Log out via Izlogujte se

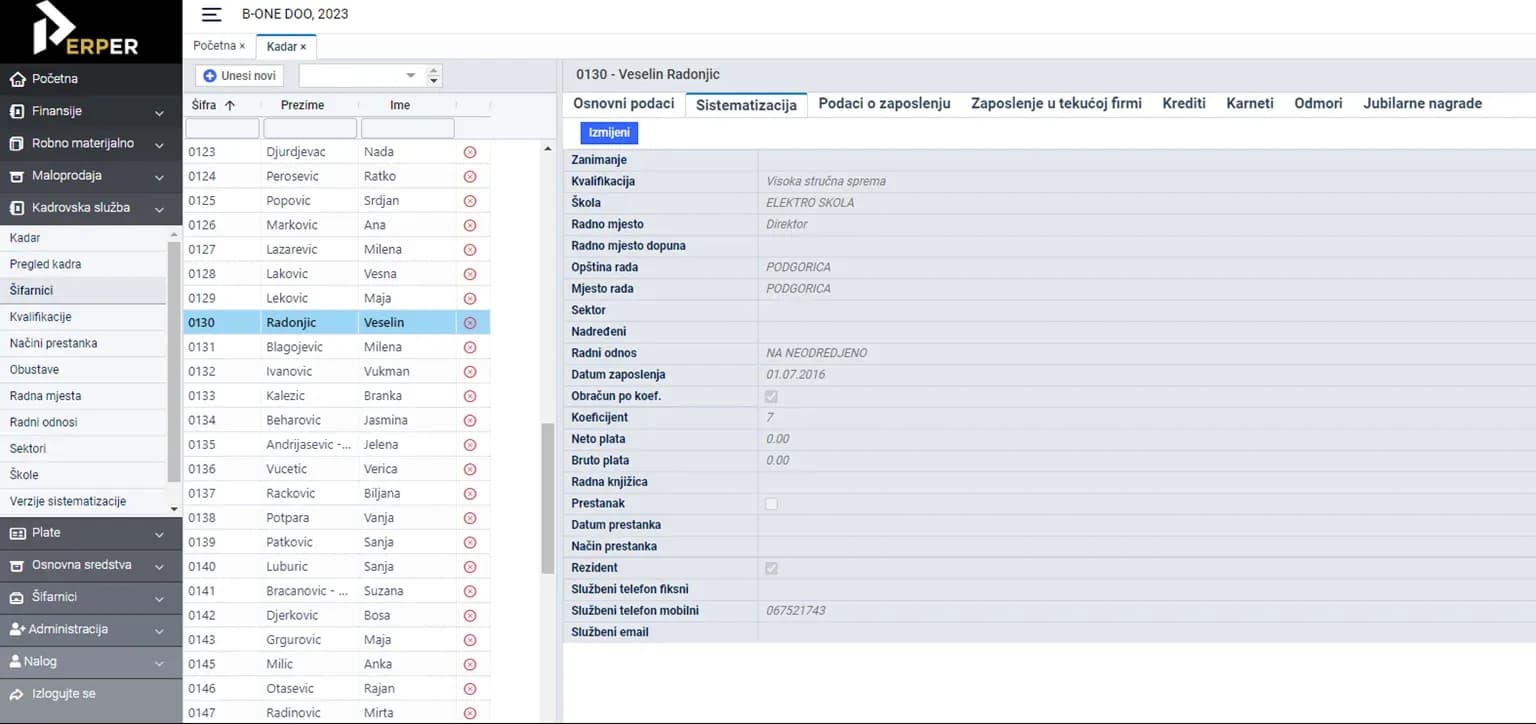(x=91, y=694)
